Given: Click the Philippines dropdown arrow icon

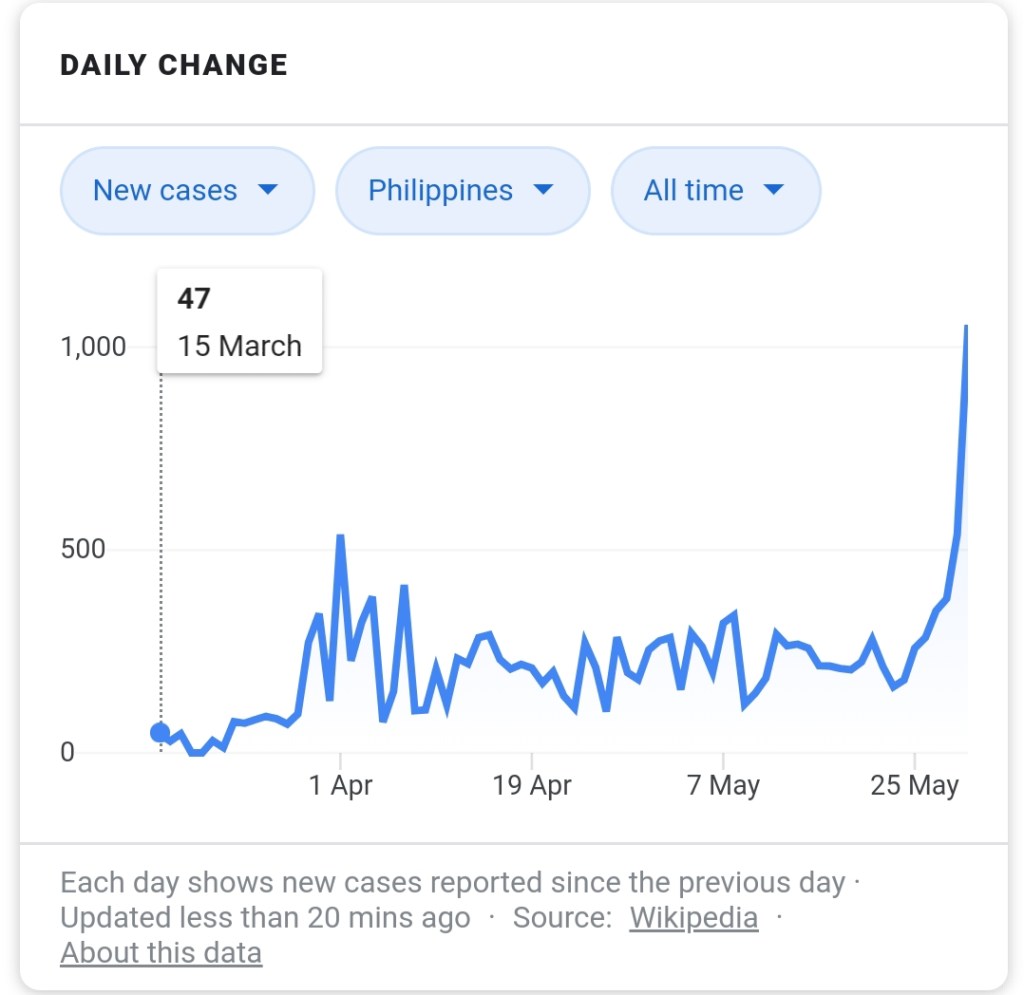Looking at the screenshot, I should coord(543,189).
